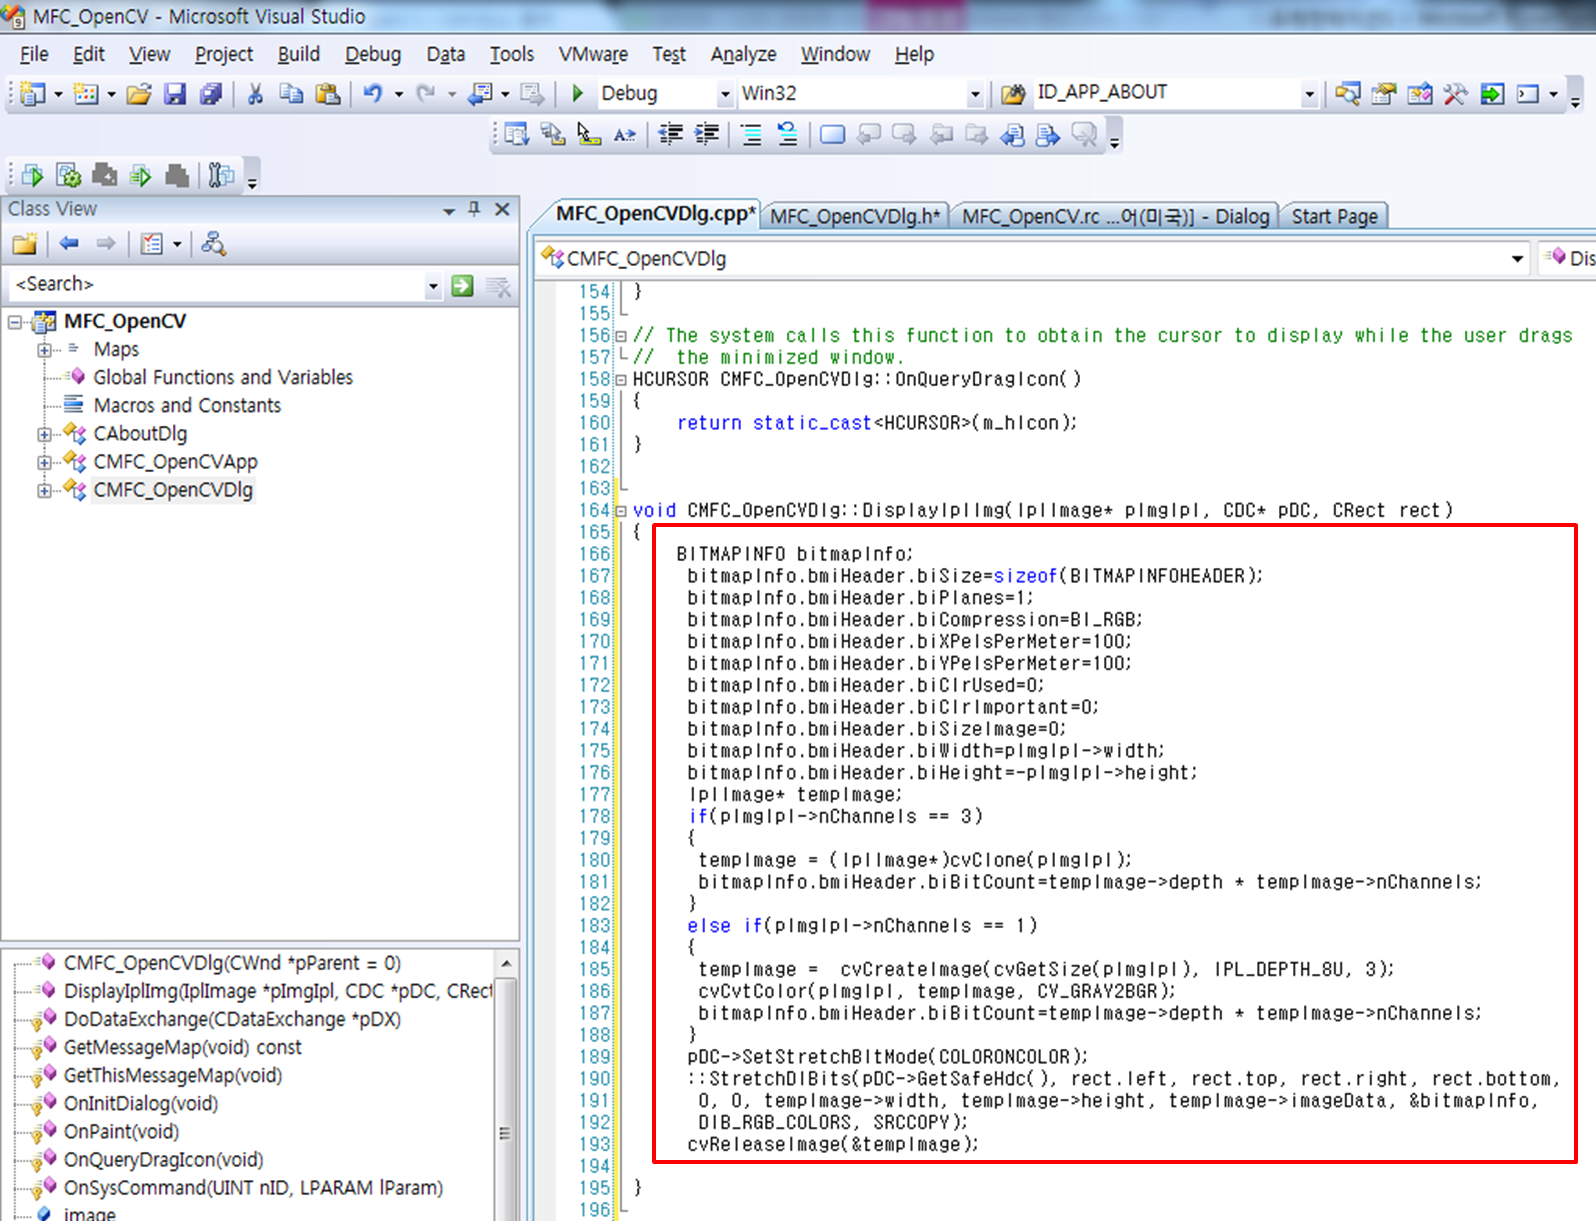Click the Build toolbar's first build icon

point(33,176)
